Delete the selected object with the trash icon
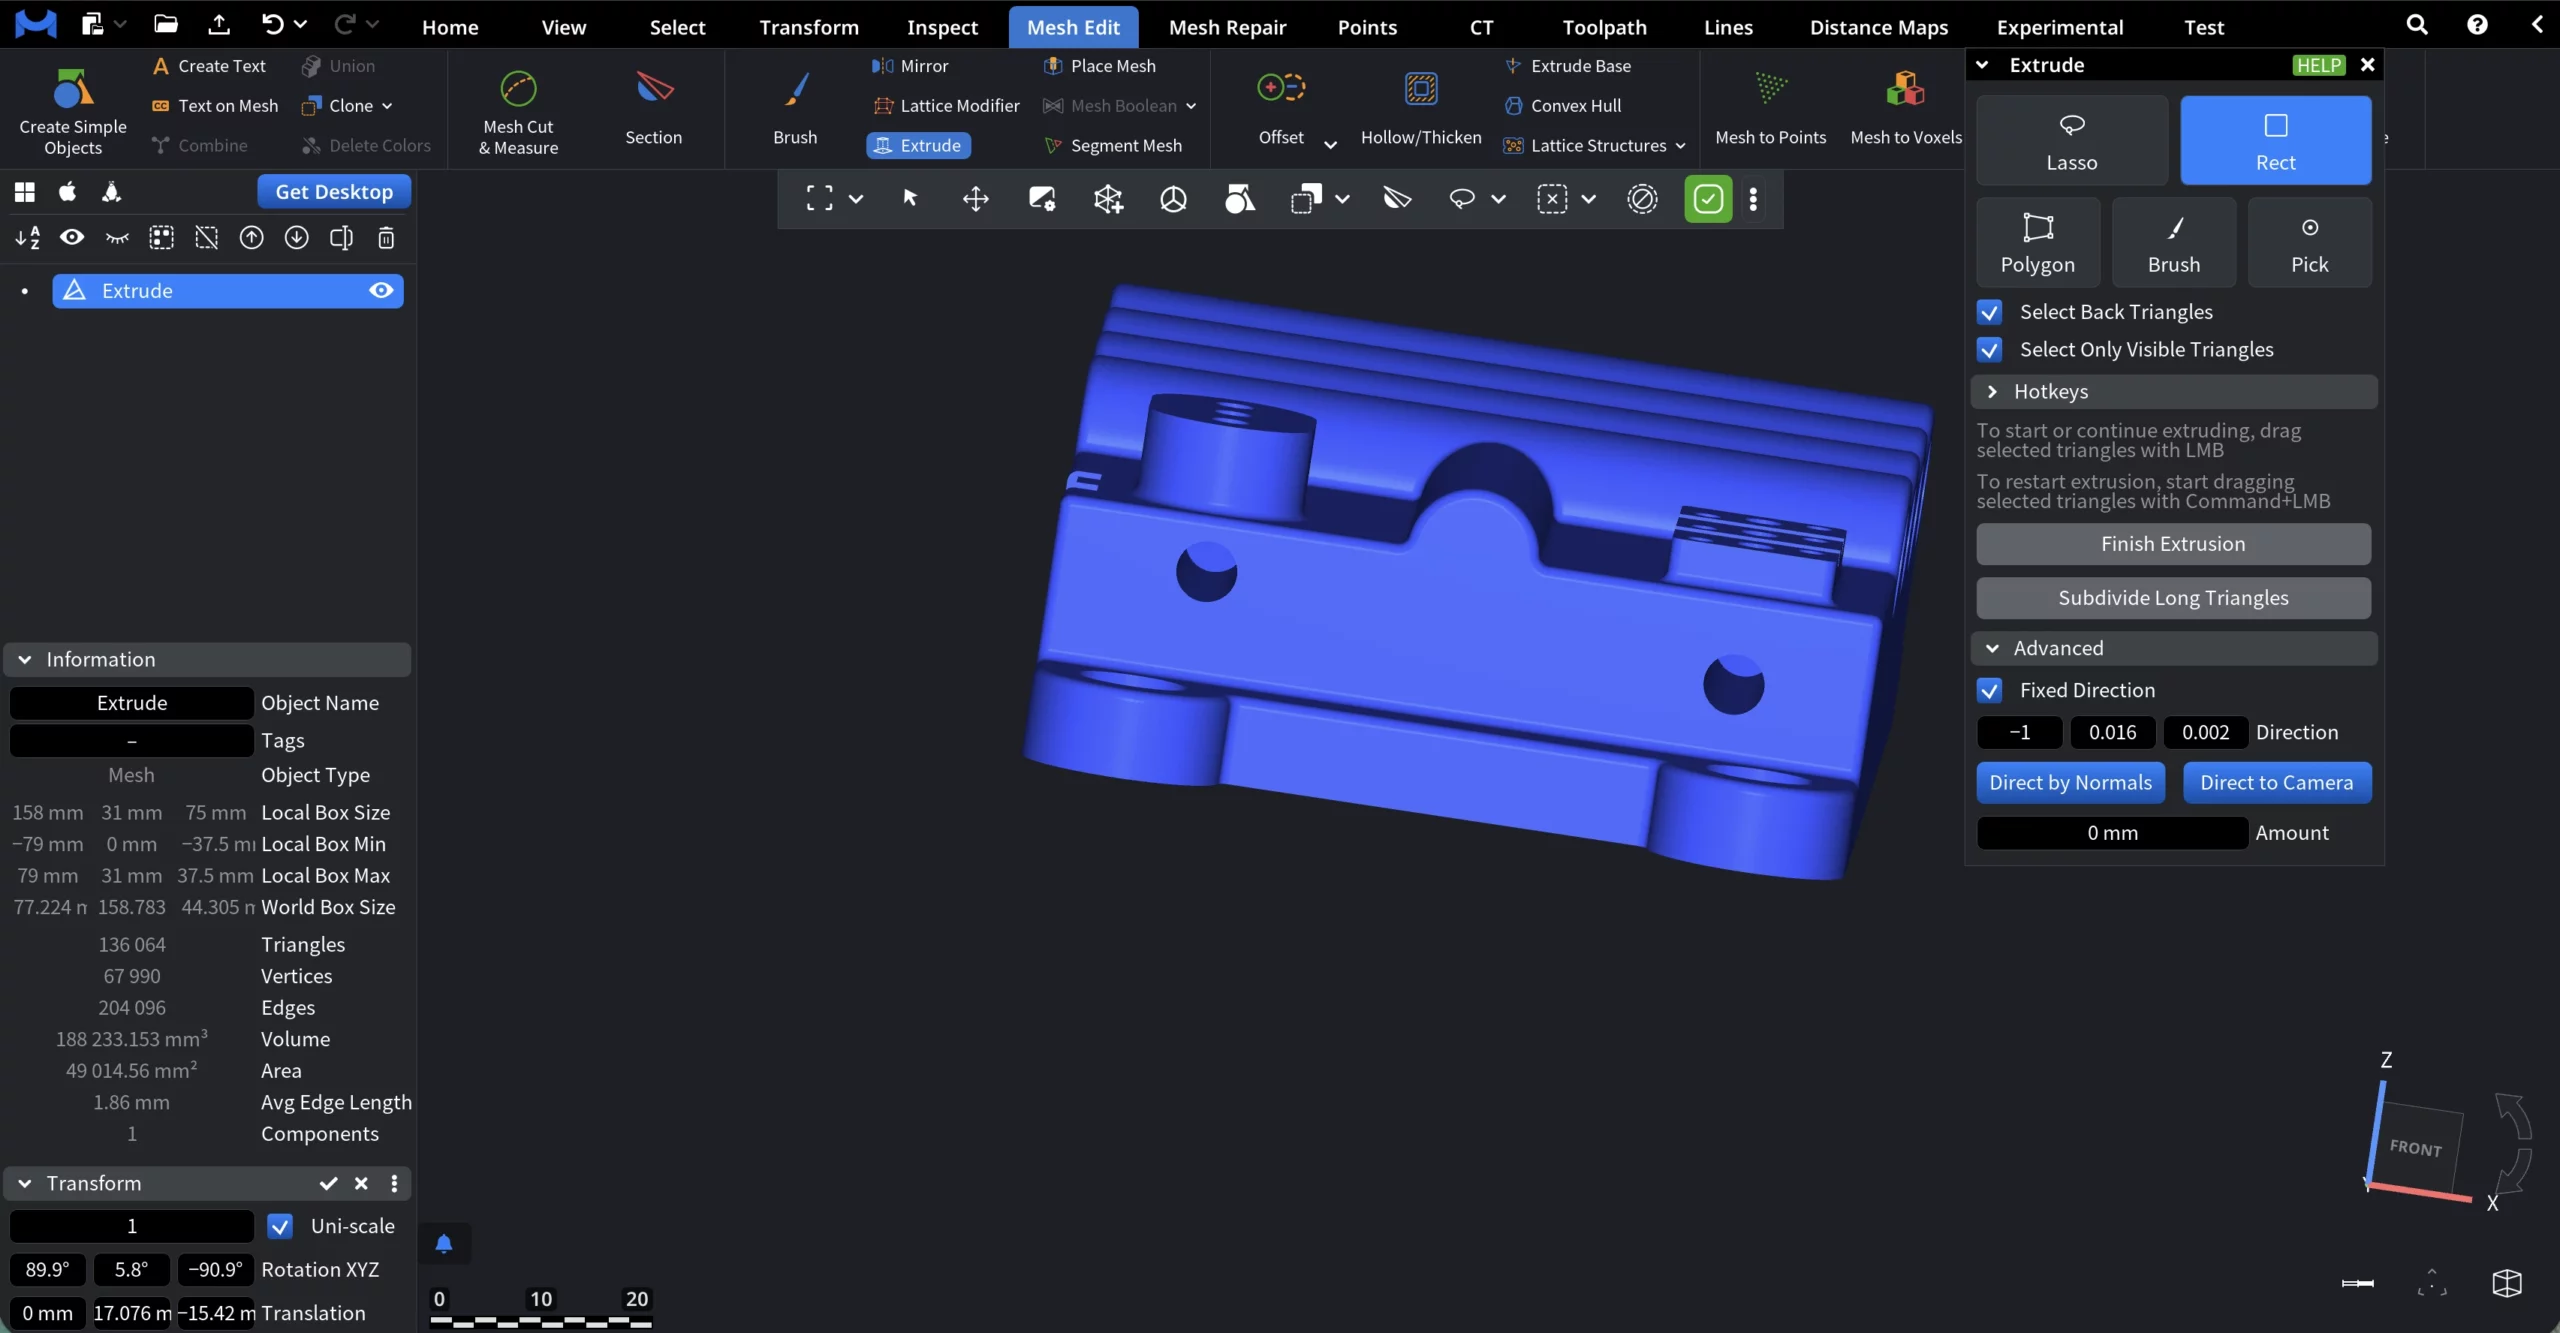 [386, 238]
